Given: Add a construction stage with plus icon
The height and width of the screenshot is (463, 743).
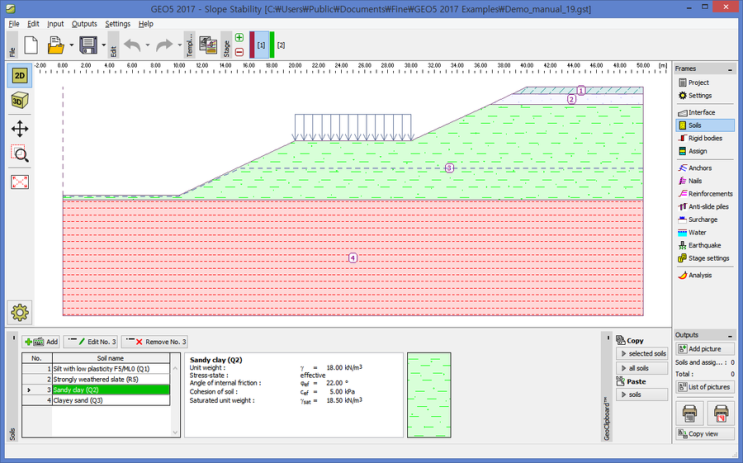Looking at the screenshot, I should coord(239,38).
